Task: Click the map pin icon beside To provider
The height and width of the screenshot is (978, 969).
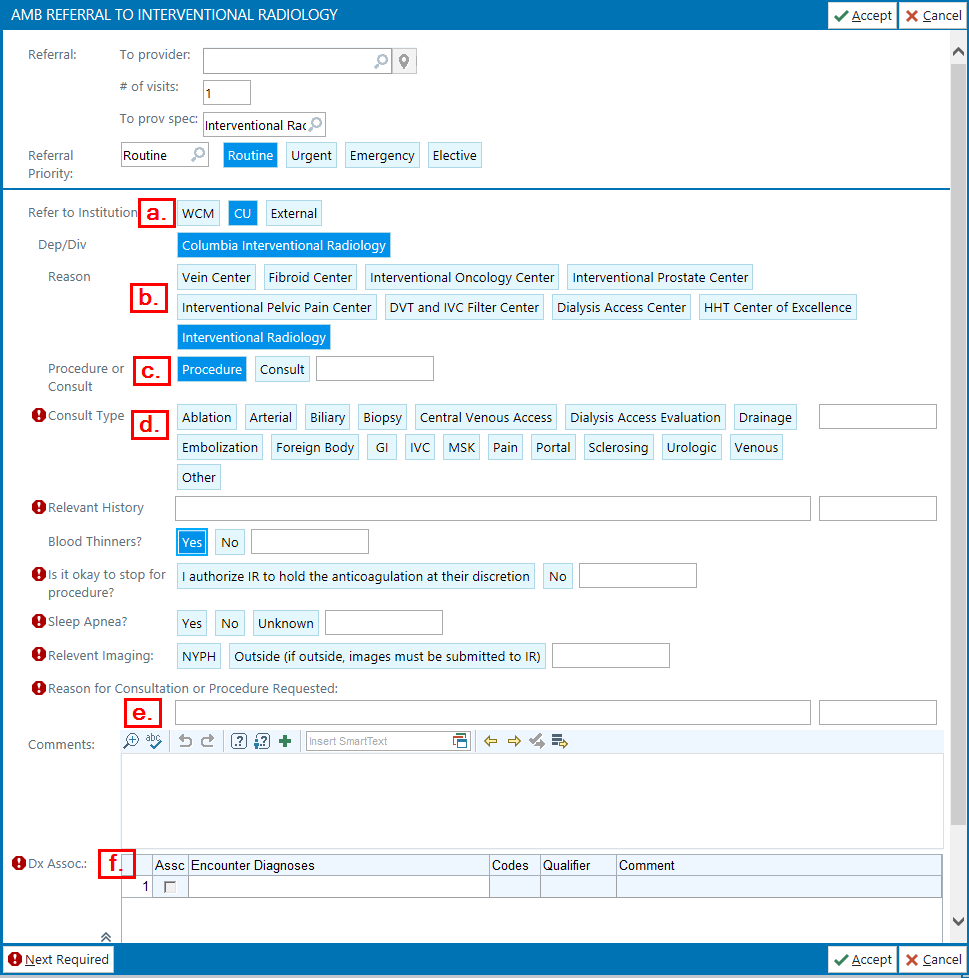Action: pyautogui.click(x=404, y=62)
